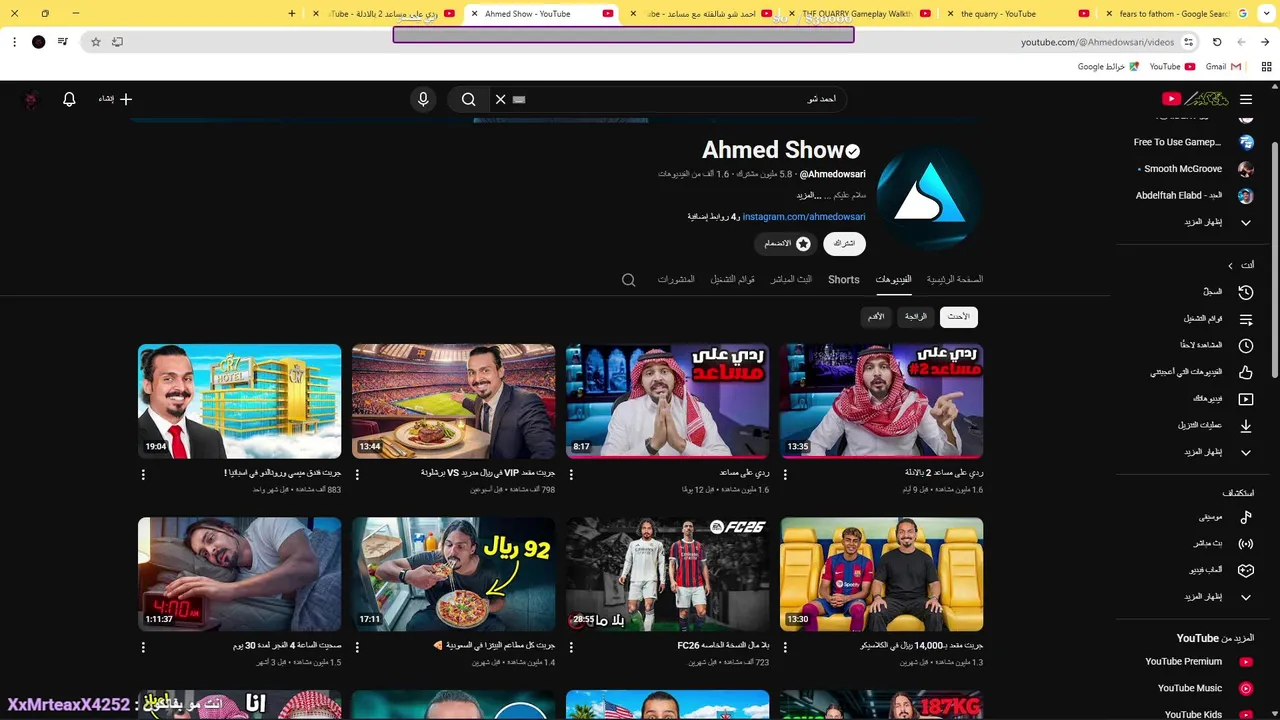Viewport: 1280px width, 720px height.
Task: Select the Latest (الأحدث) filter chip
Action: [x=959, y=317]
